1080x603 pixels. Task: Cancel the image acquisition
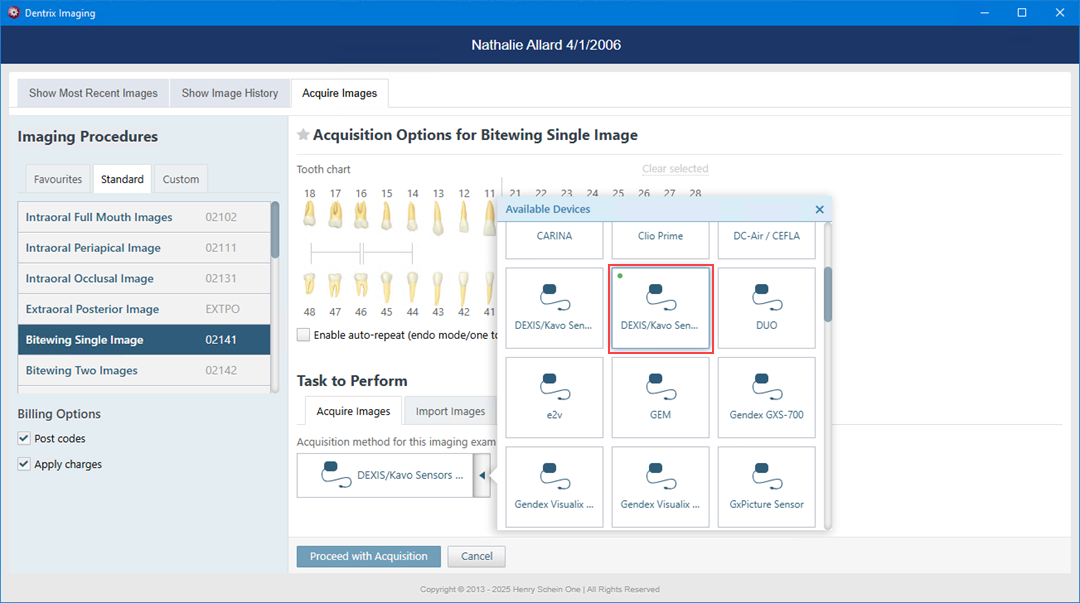pos(477,556)
